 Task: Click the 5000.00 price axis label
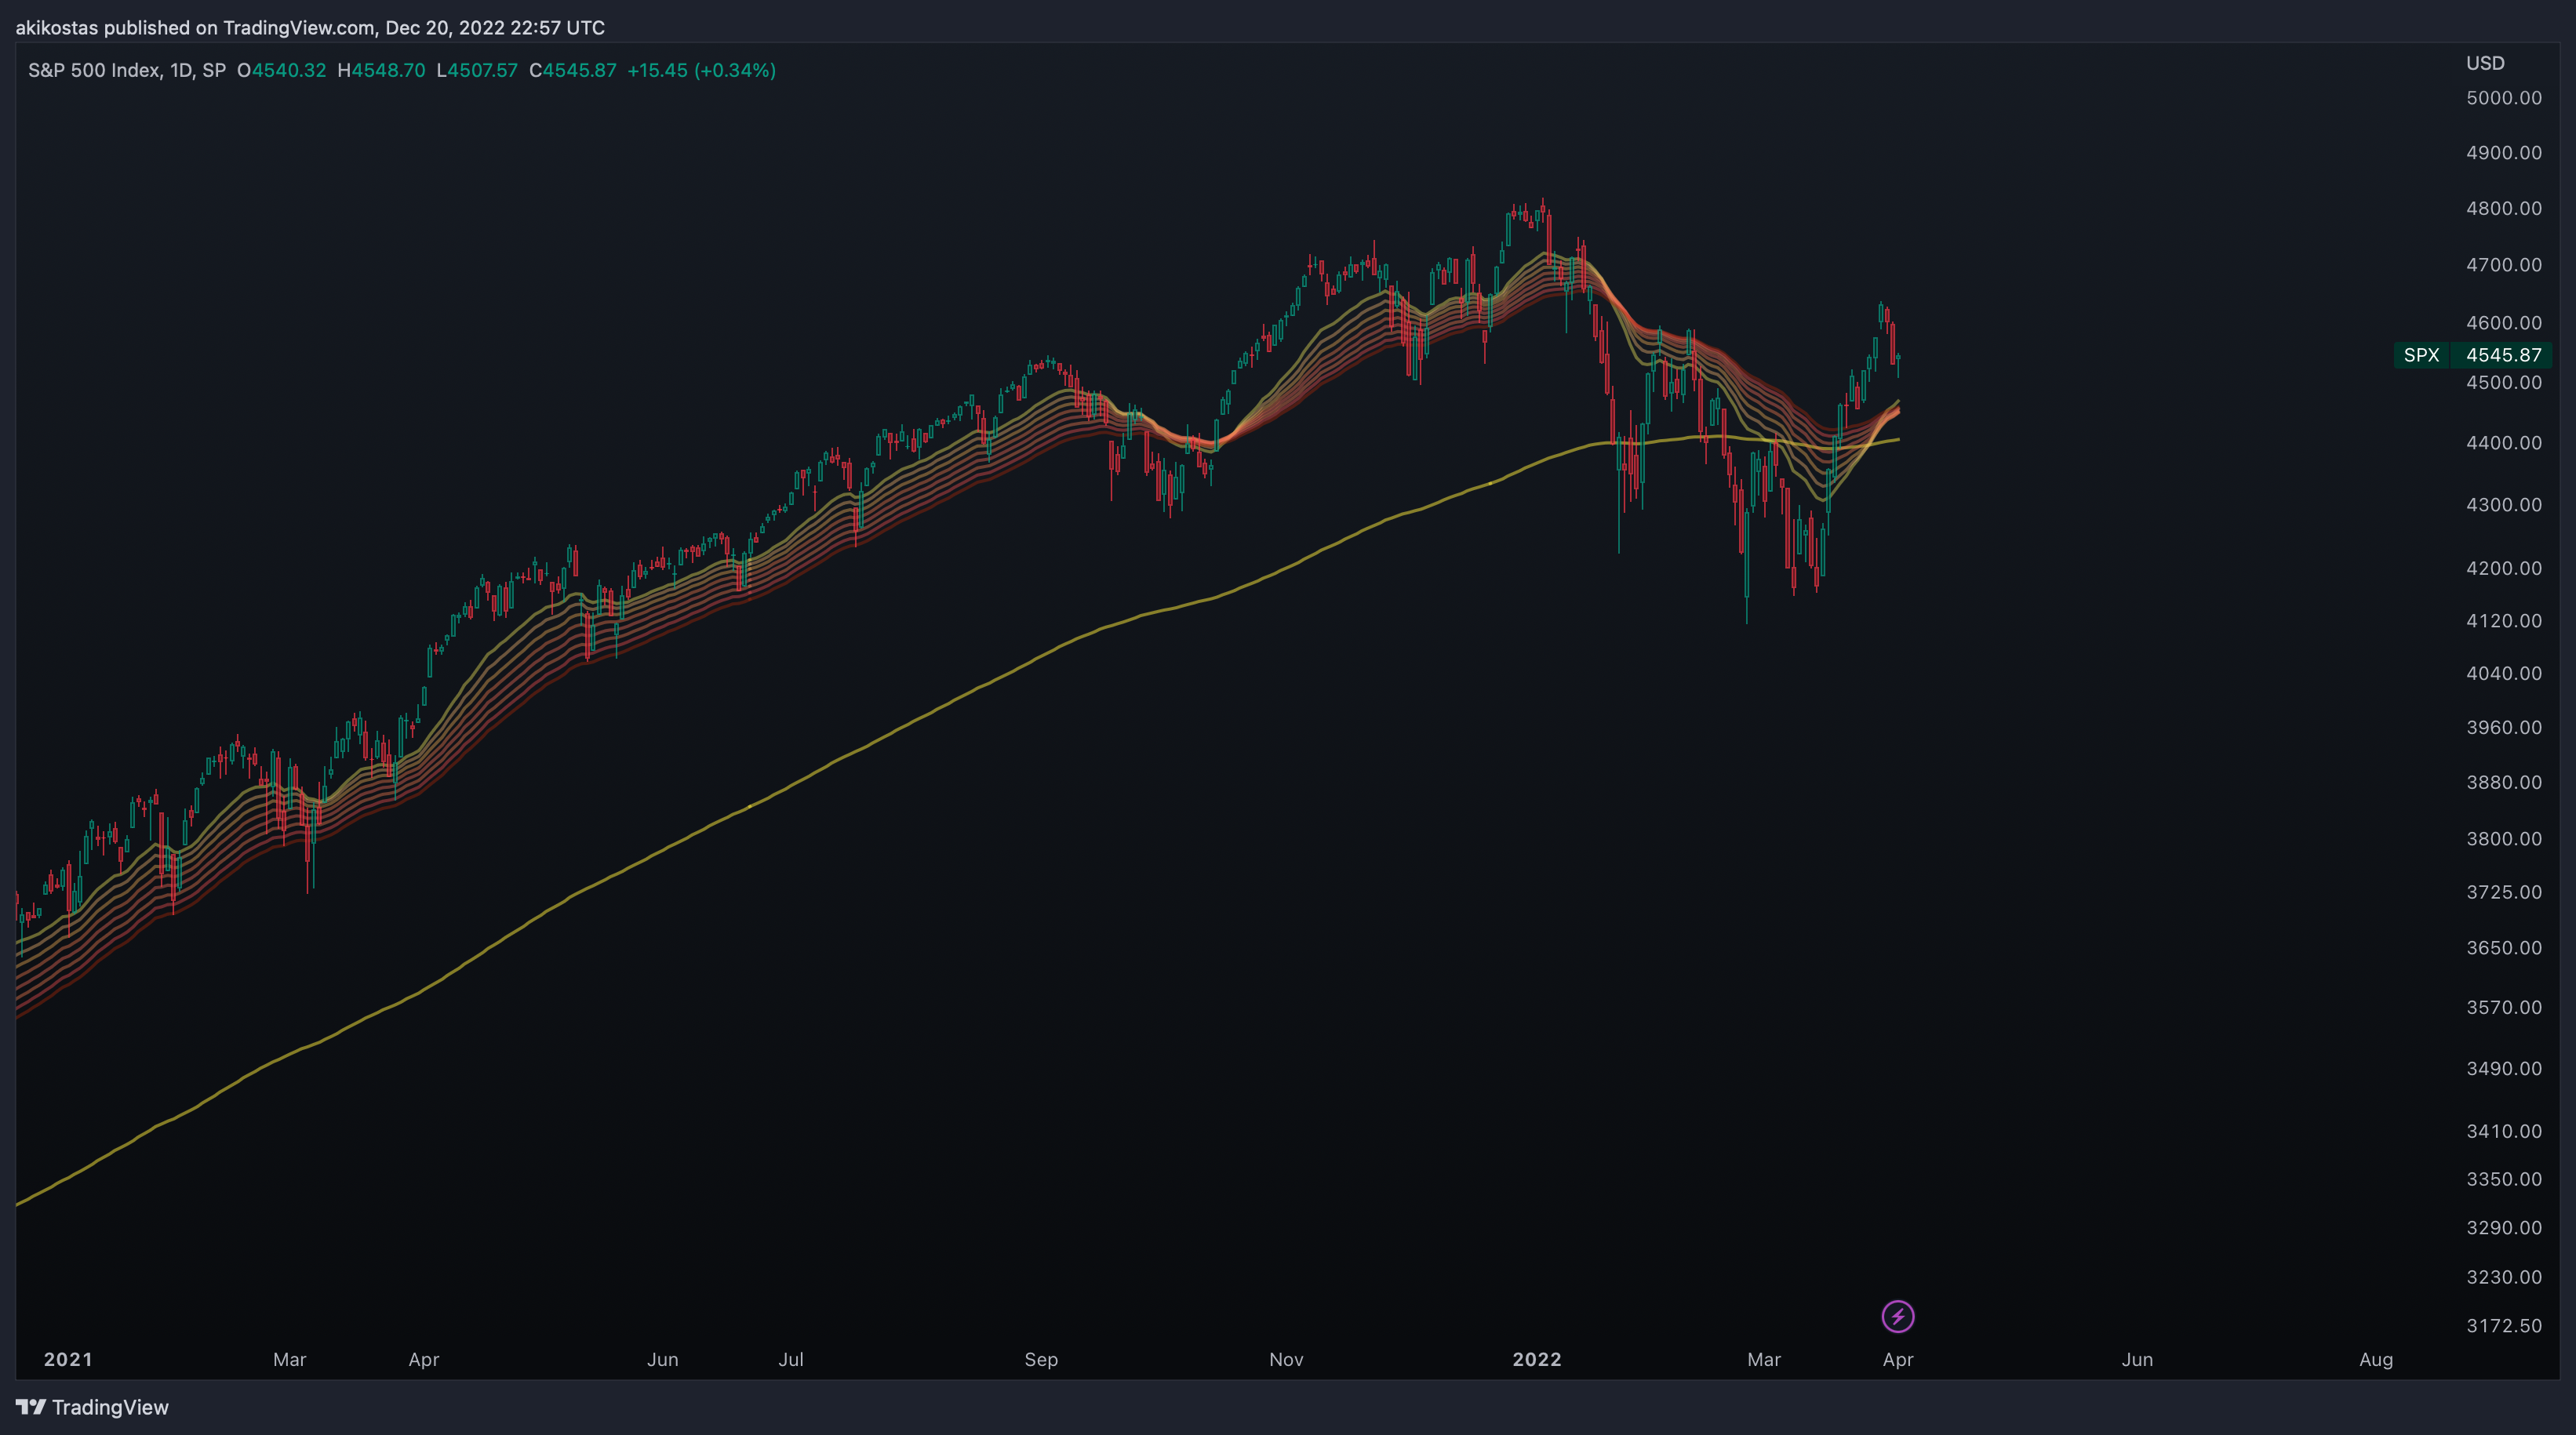pyautogui.click(x=2503, y=98)
